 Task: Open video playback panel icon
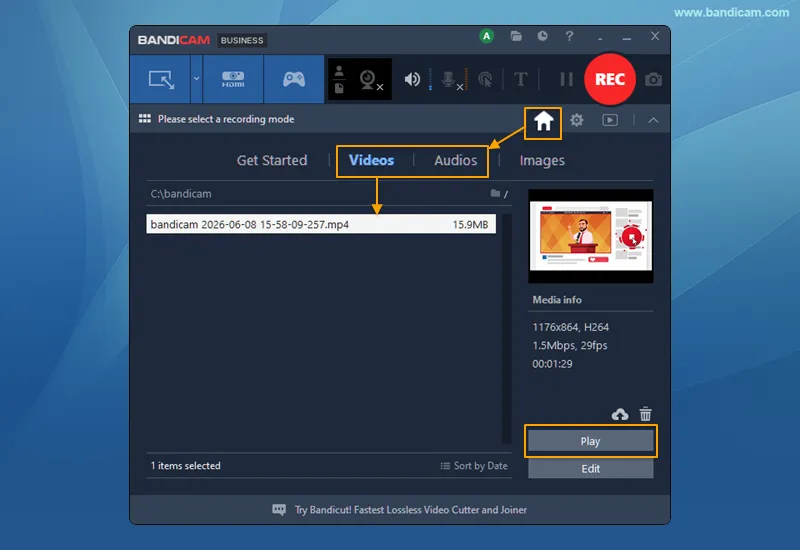coord(610,120)
